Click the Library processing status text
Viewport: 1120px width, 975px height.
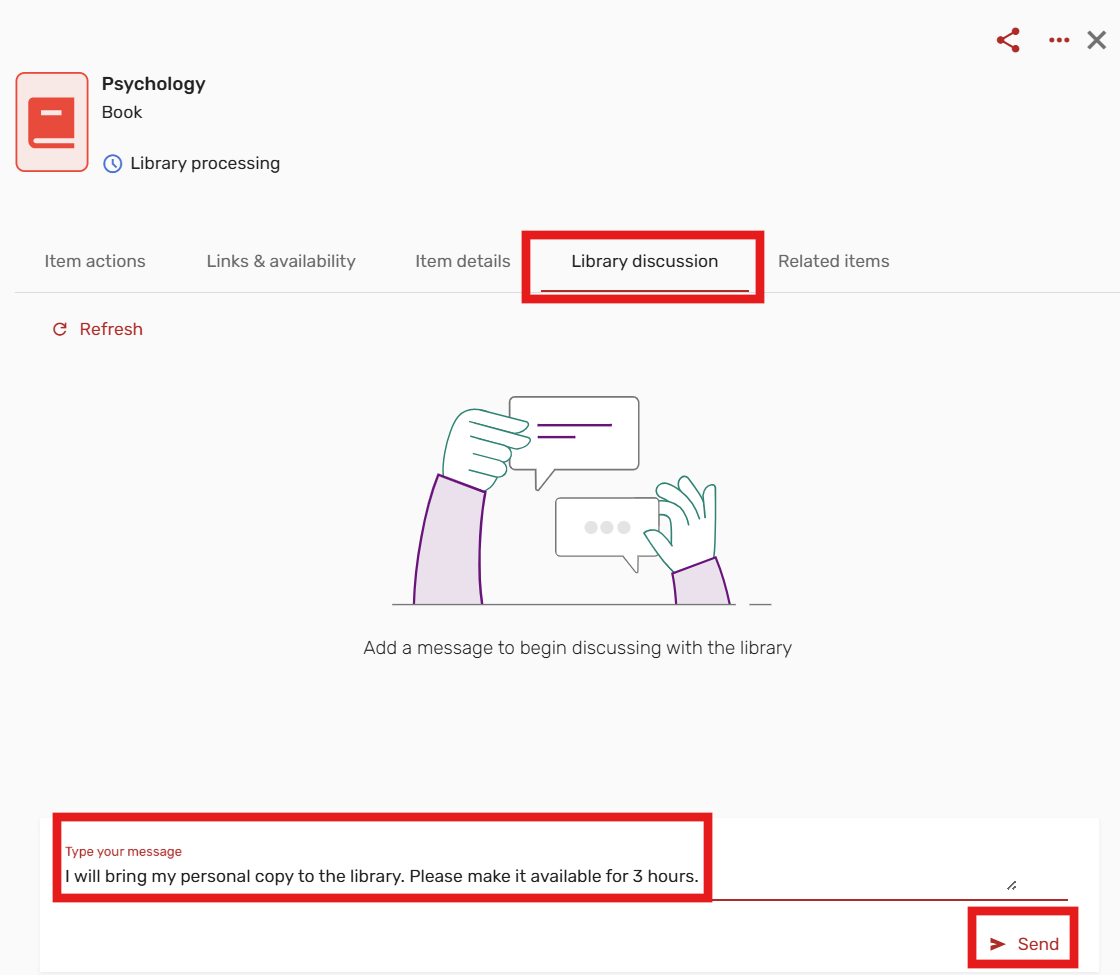205,164
